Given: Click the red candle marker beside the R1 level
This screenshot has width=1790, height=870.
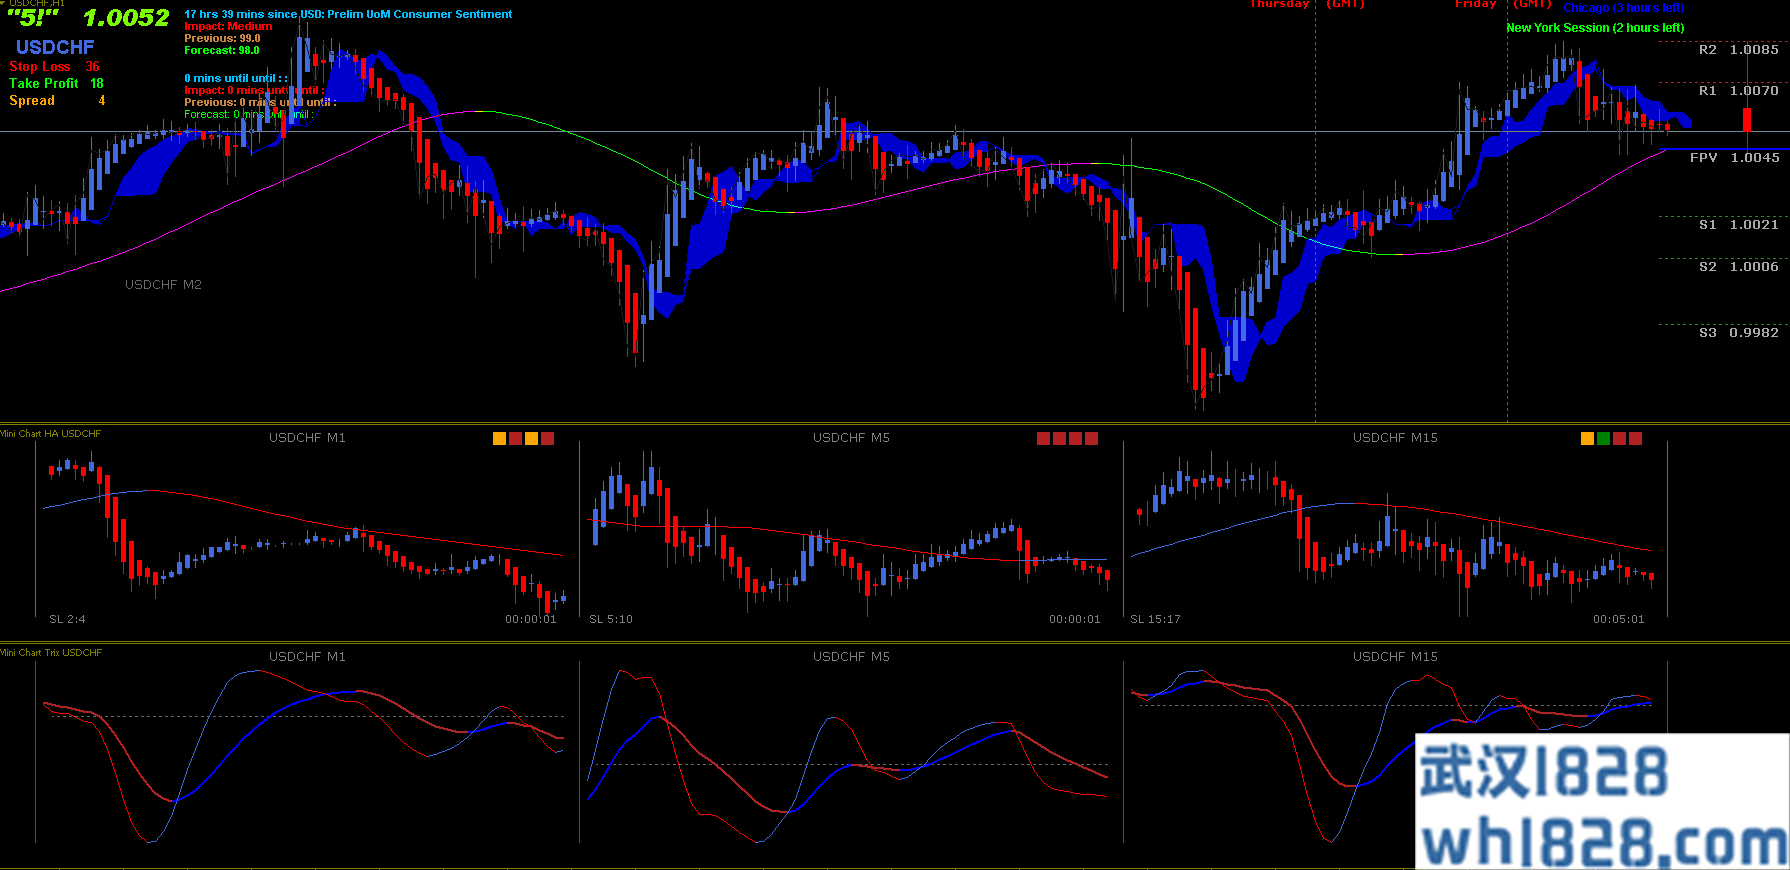Looking at the screenshot, I should coord(1747,119).
